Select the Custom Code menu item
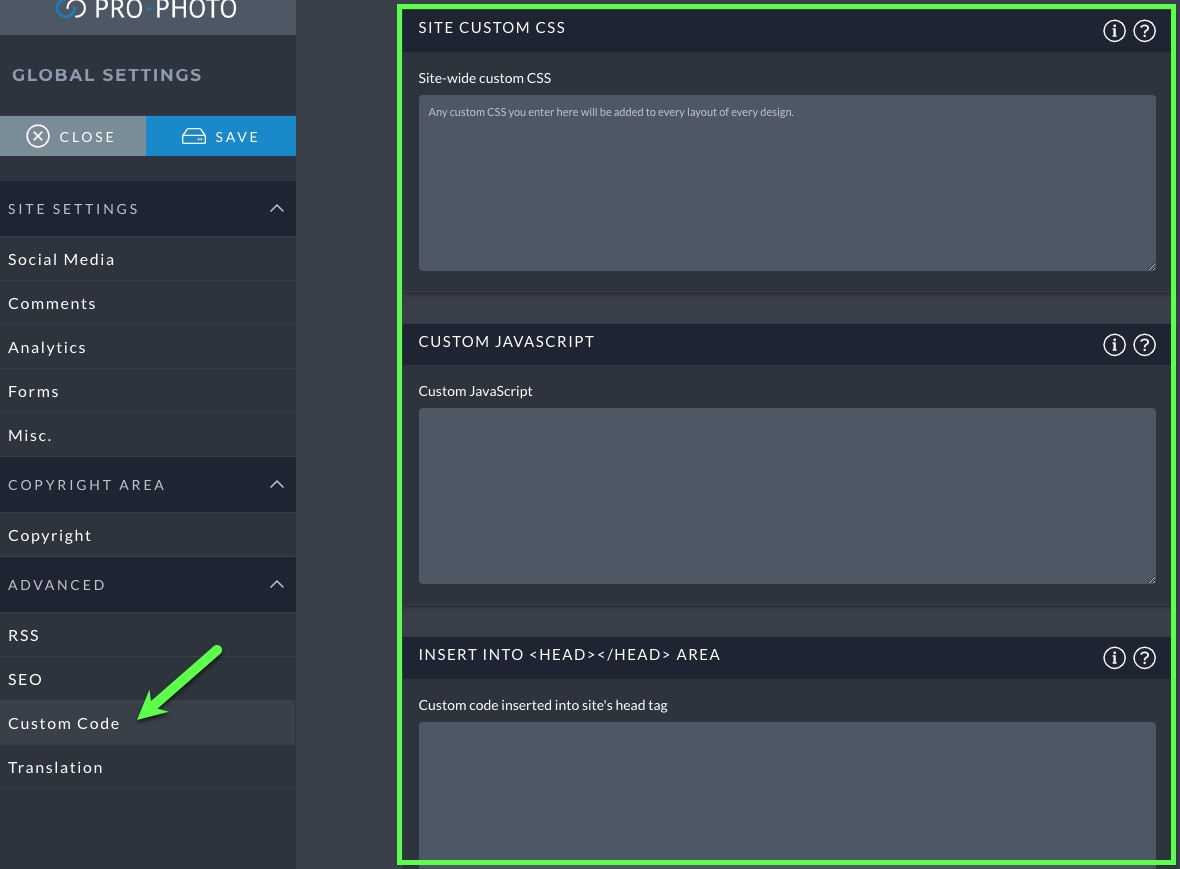This screenshot has height=869, width=1180. pyautogui.click(x=148, y=723)
